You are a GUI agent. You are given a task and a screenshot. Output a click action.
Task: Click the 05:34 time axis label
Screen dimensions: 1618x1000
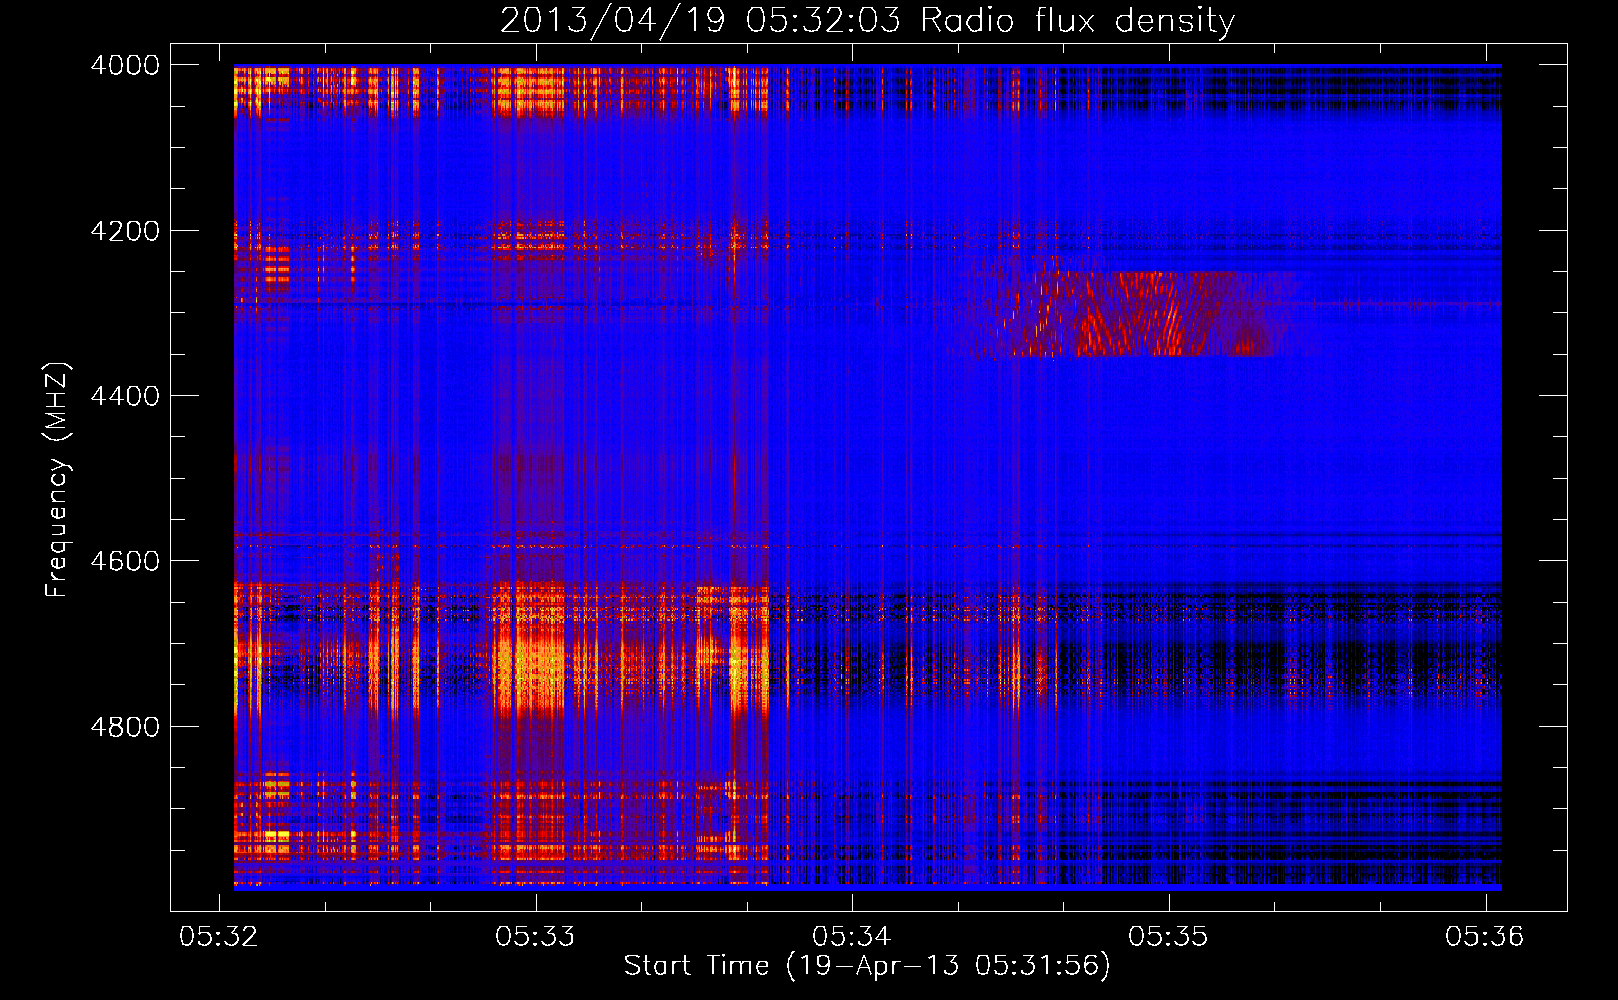coord(852,936)
